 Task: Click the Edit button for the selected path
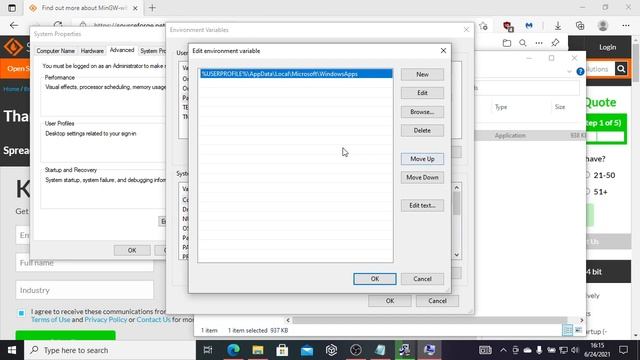click(x=422, y=93)
